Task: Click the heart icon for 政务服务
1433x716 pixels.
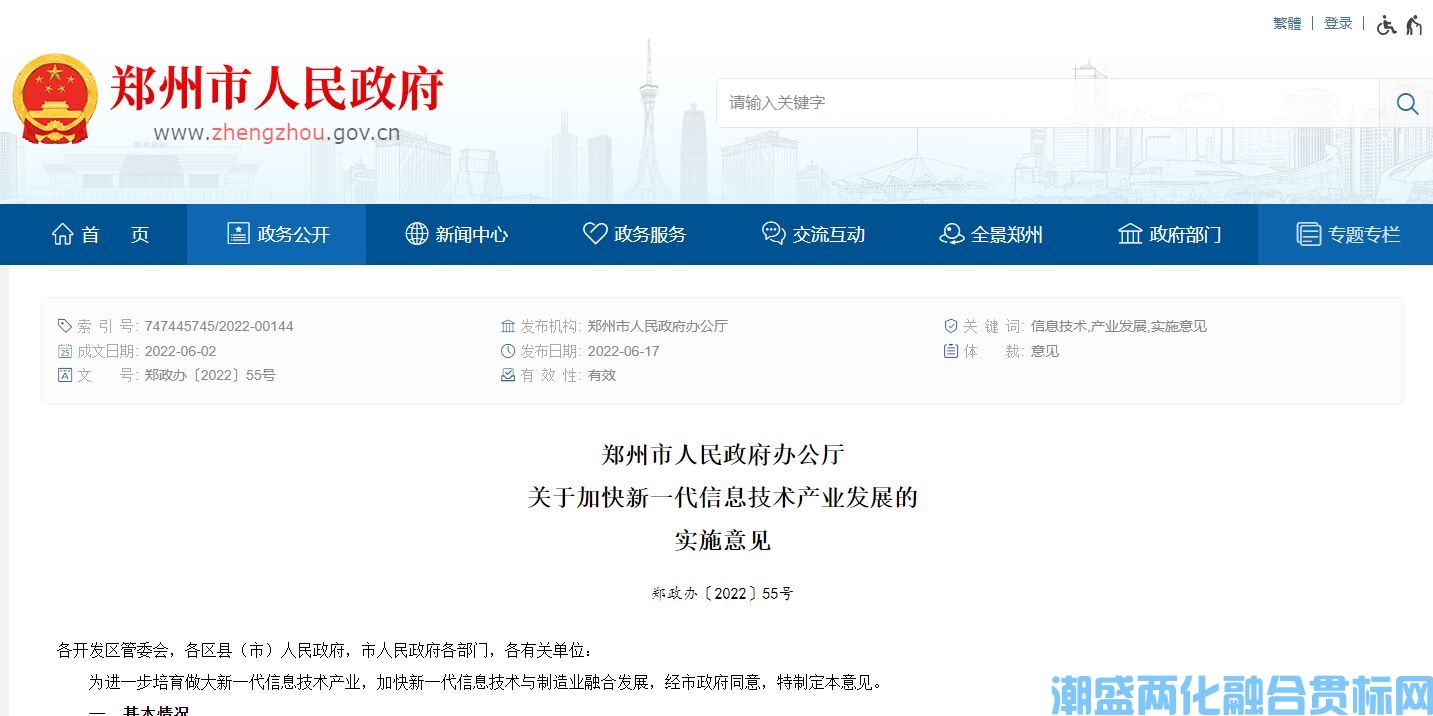Action: 595,234
